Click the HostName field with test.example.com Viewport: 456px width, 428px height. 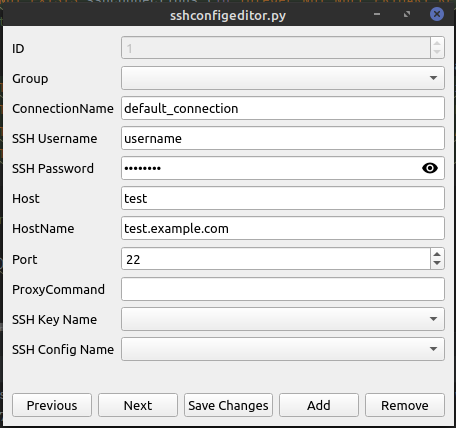(x=283, y=228)
